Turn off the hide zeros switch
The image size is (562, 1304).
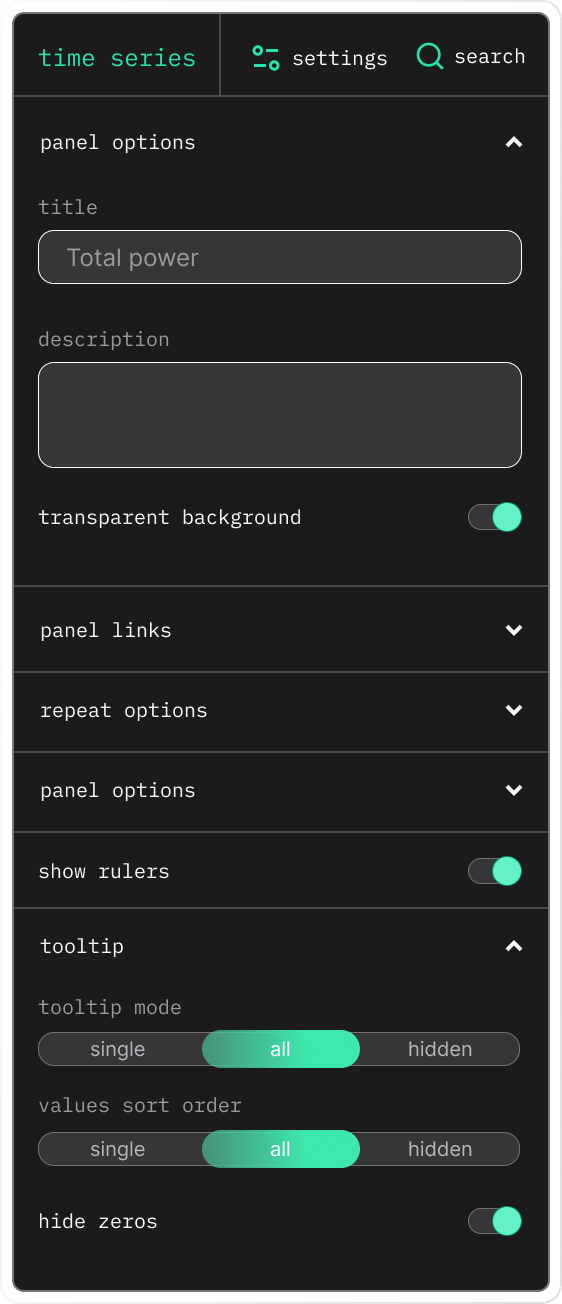(x=495, y=1221)
